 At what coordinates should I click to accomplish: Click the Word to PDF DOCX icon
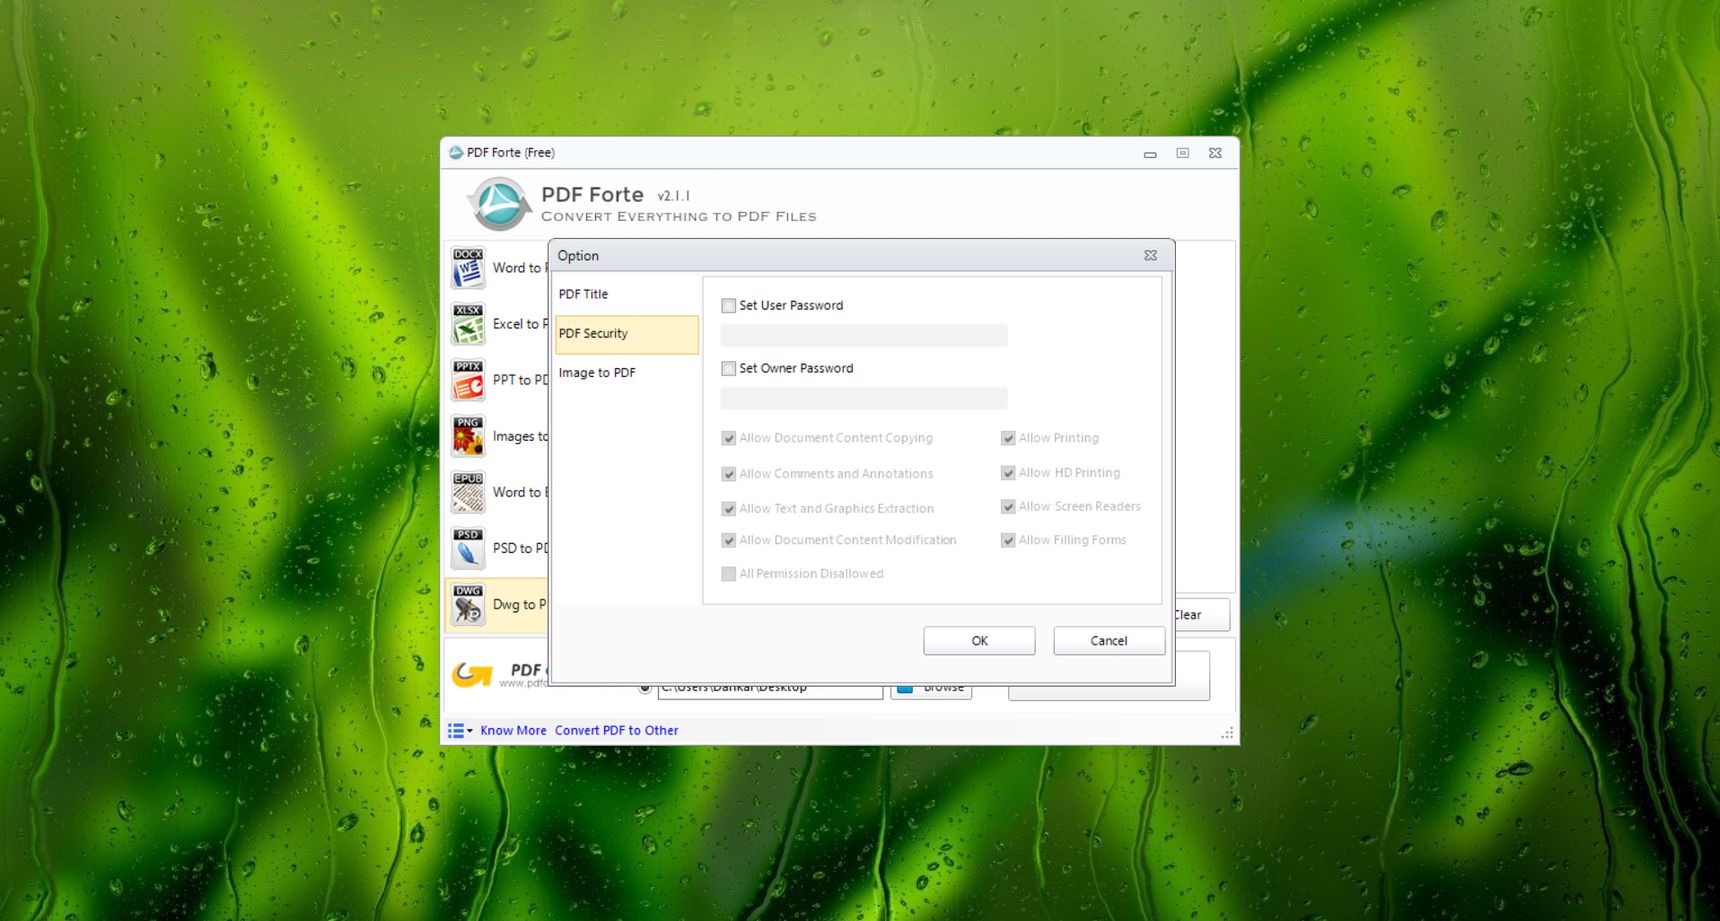[467, 268]
